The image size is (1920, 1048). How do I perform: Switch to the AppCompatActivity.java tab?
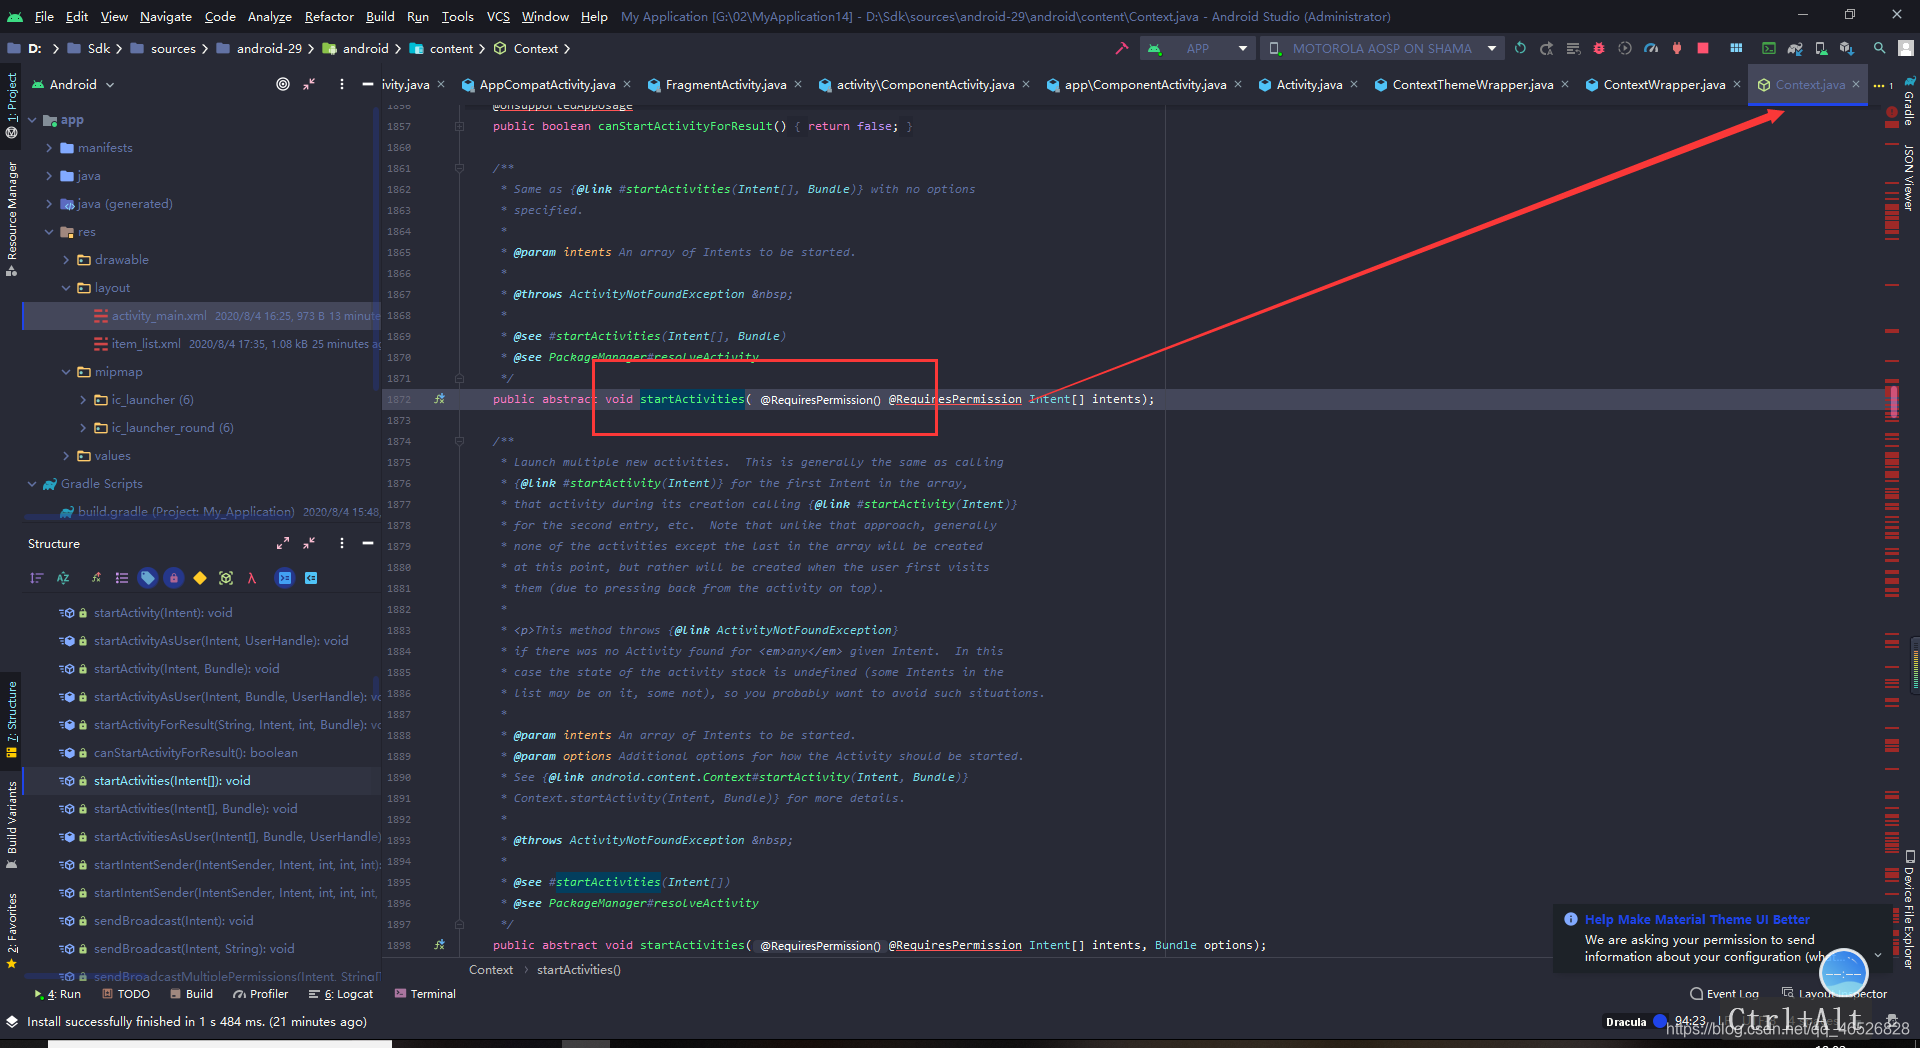point(547,85)
